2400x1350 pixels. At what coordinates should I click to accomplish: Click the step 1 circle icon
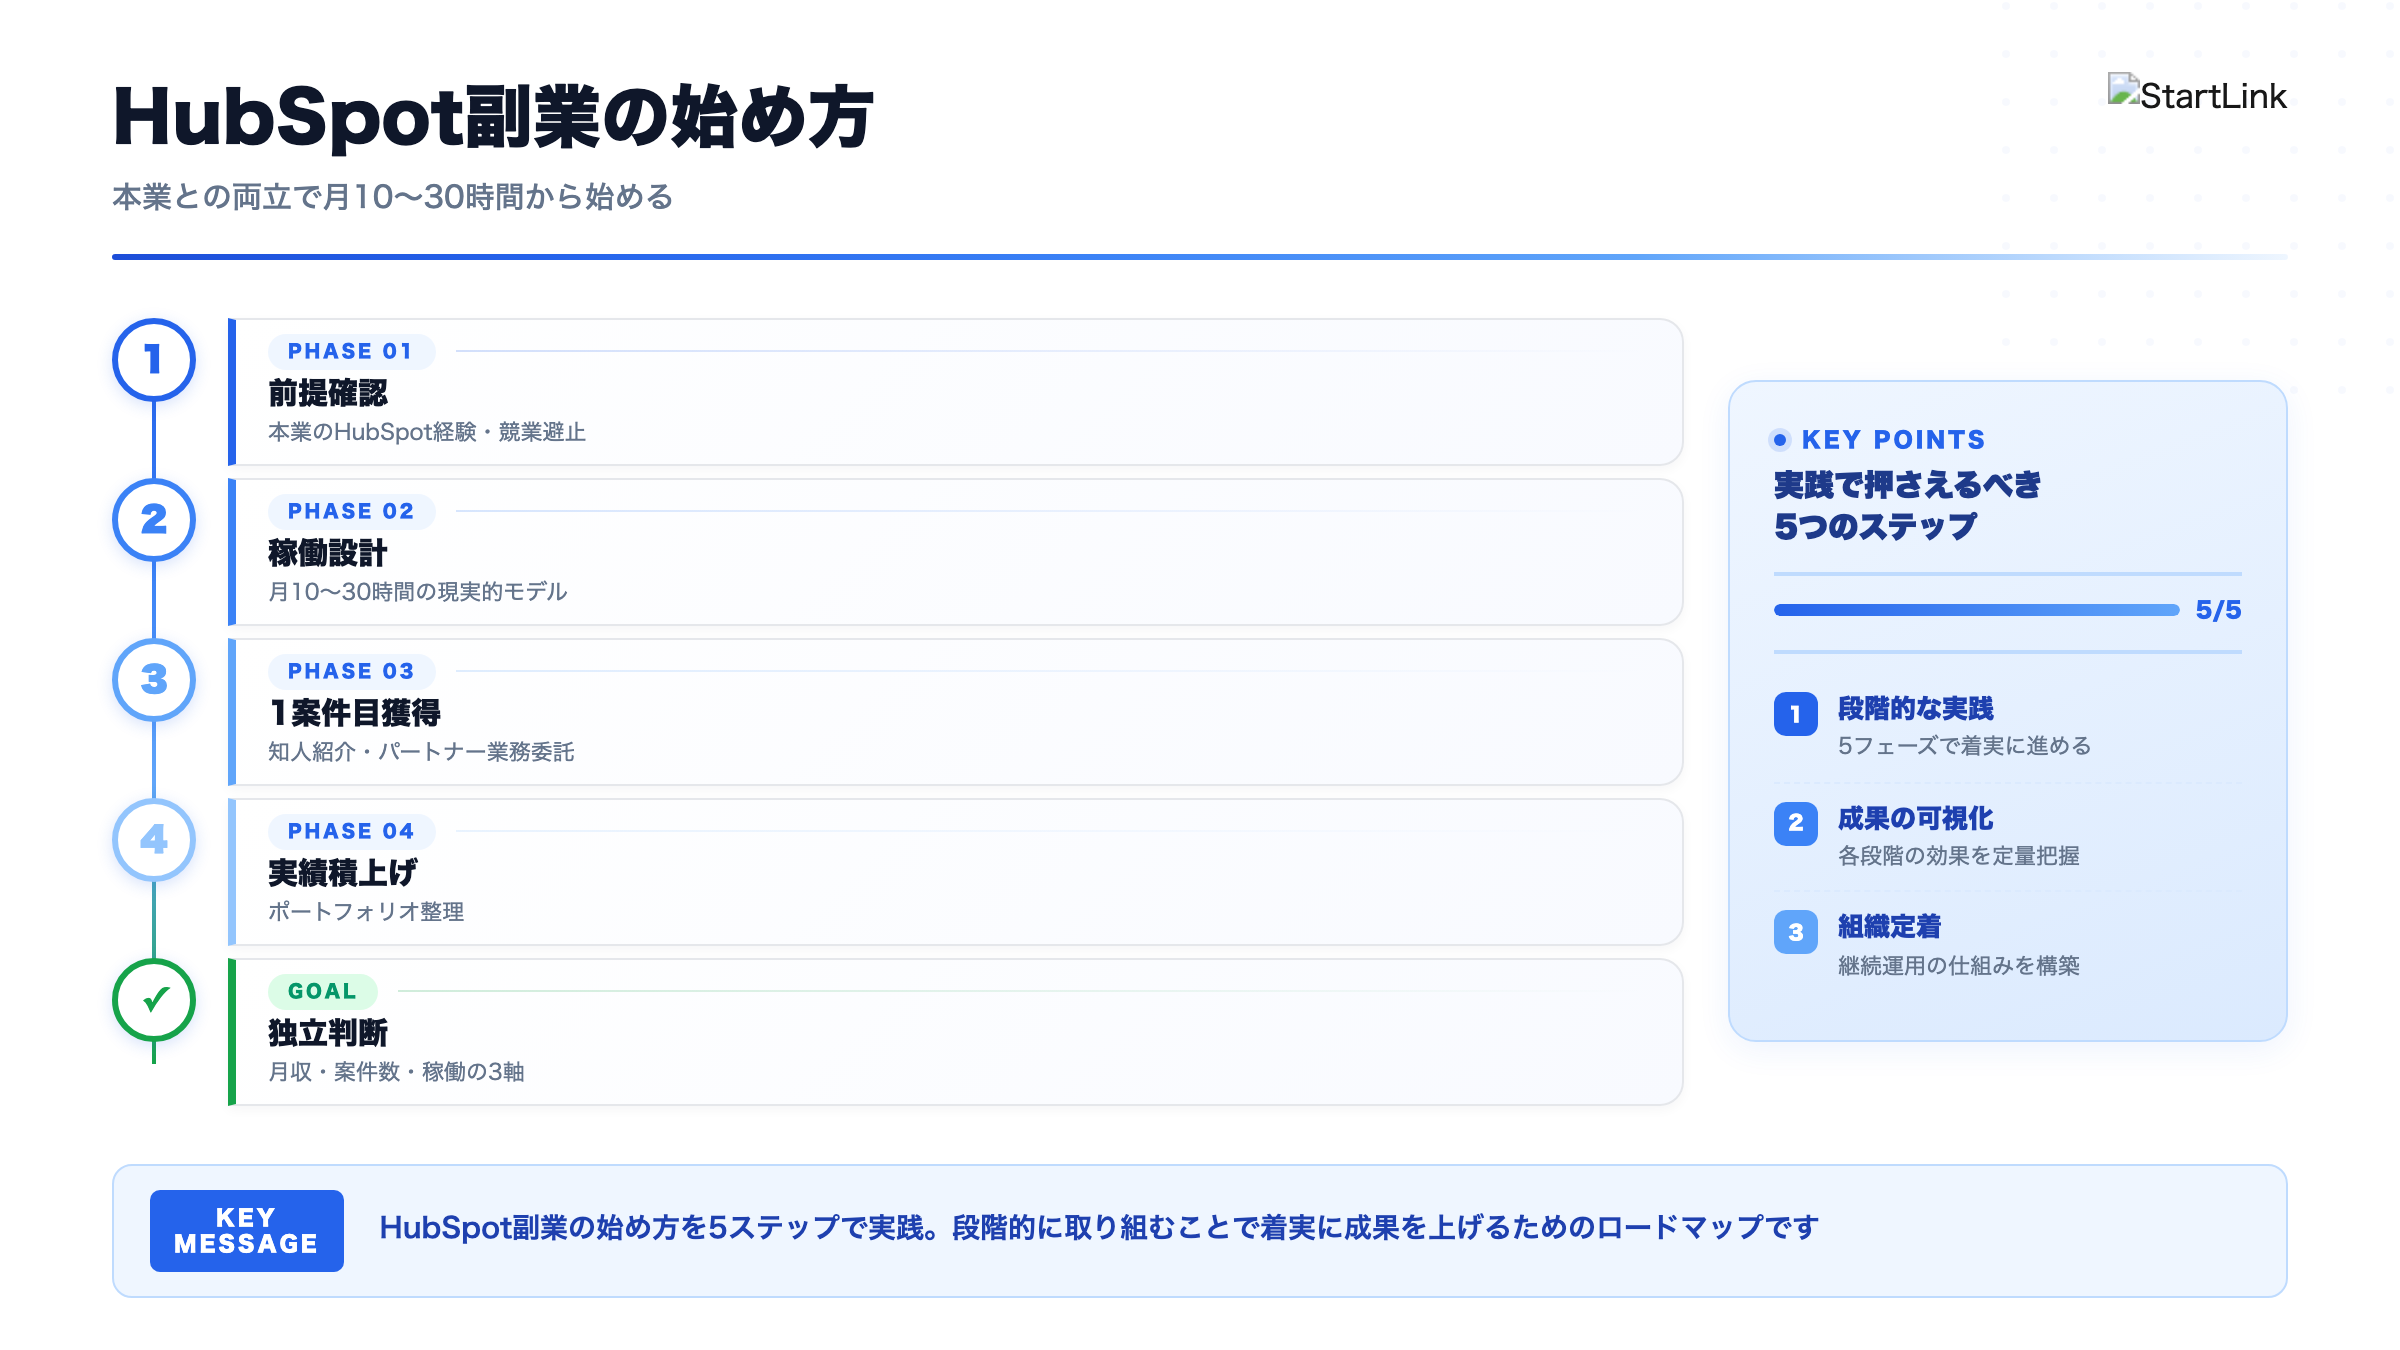(x=154, y=360)
